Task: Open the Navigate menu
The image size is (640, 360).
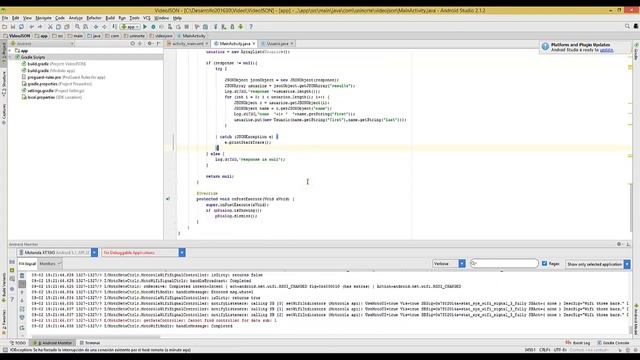Action: click(43, 18)
